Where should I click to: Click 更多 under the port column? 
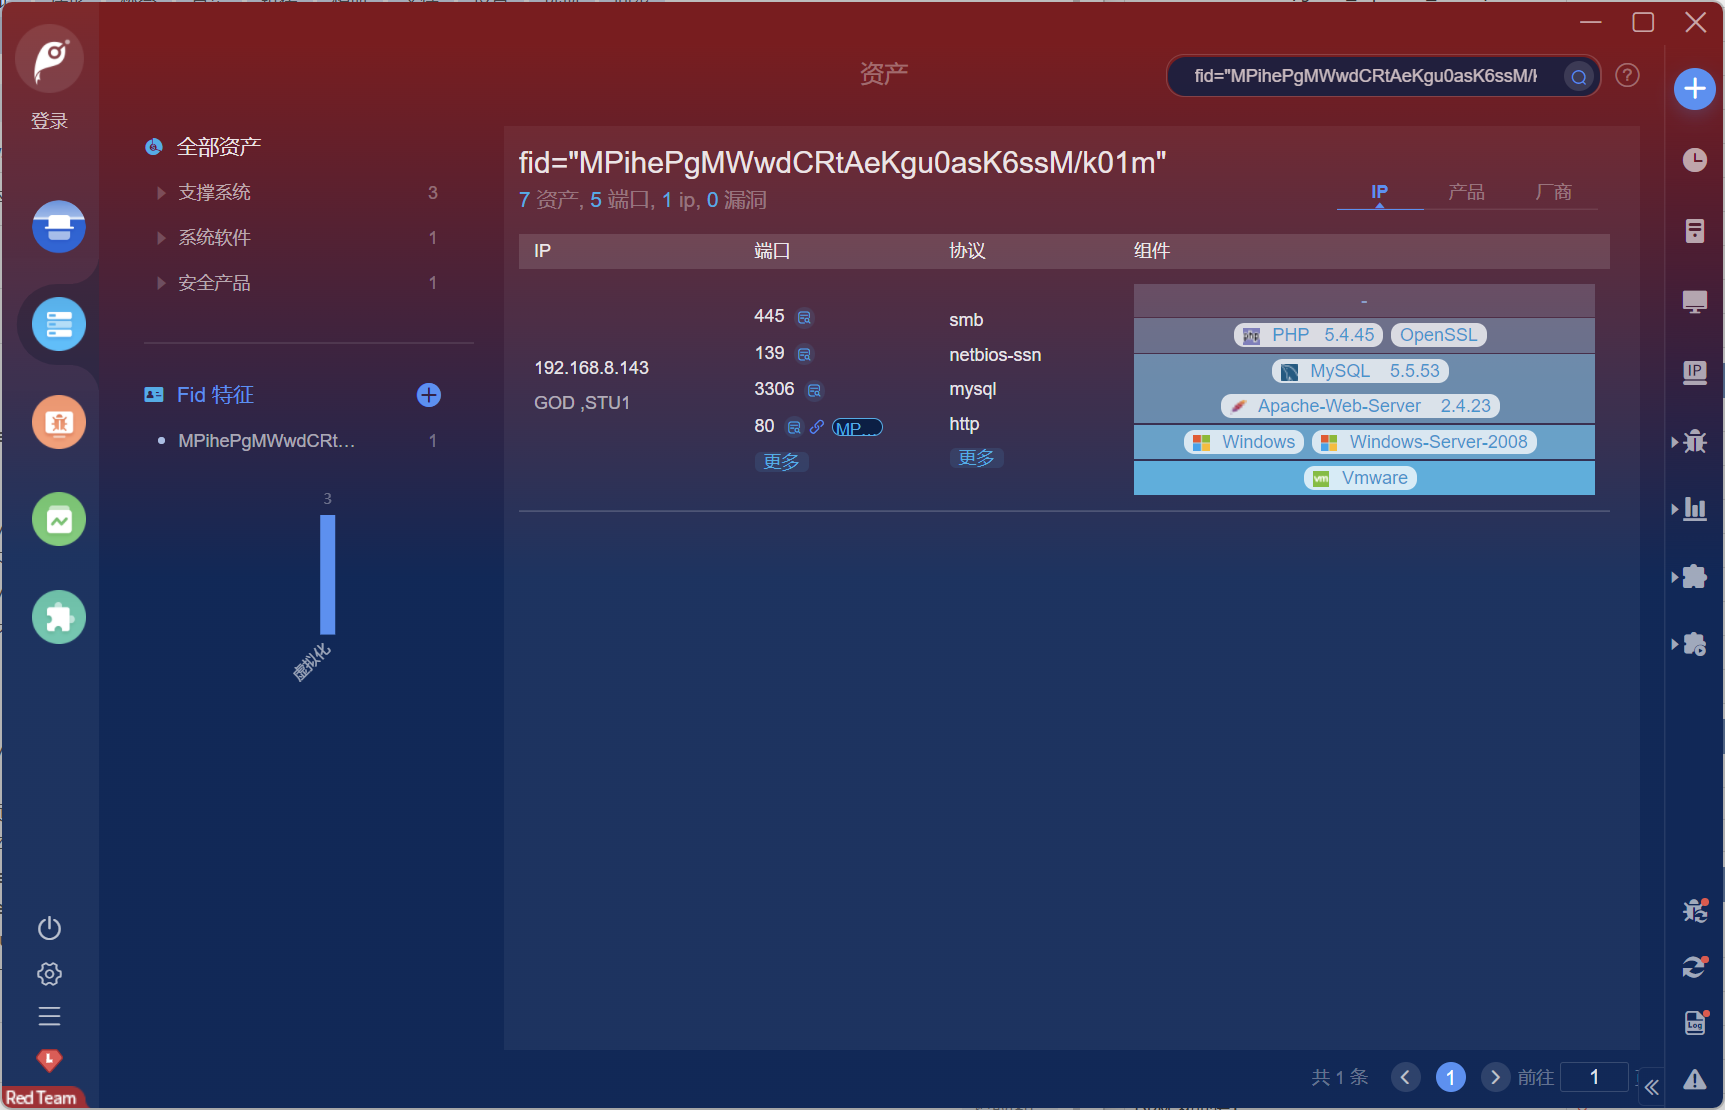tap(781, 462)
